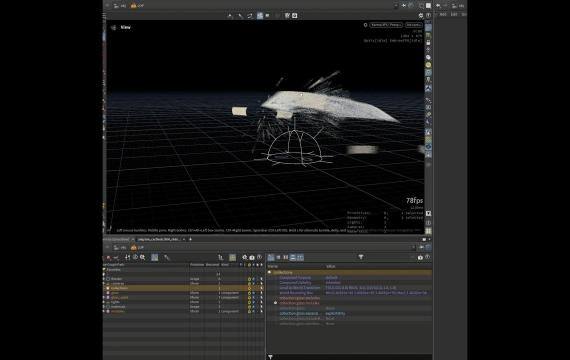Click the View label in the viewport
The height and width of the screenshot is (360, 570).
[125, 27]
